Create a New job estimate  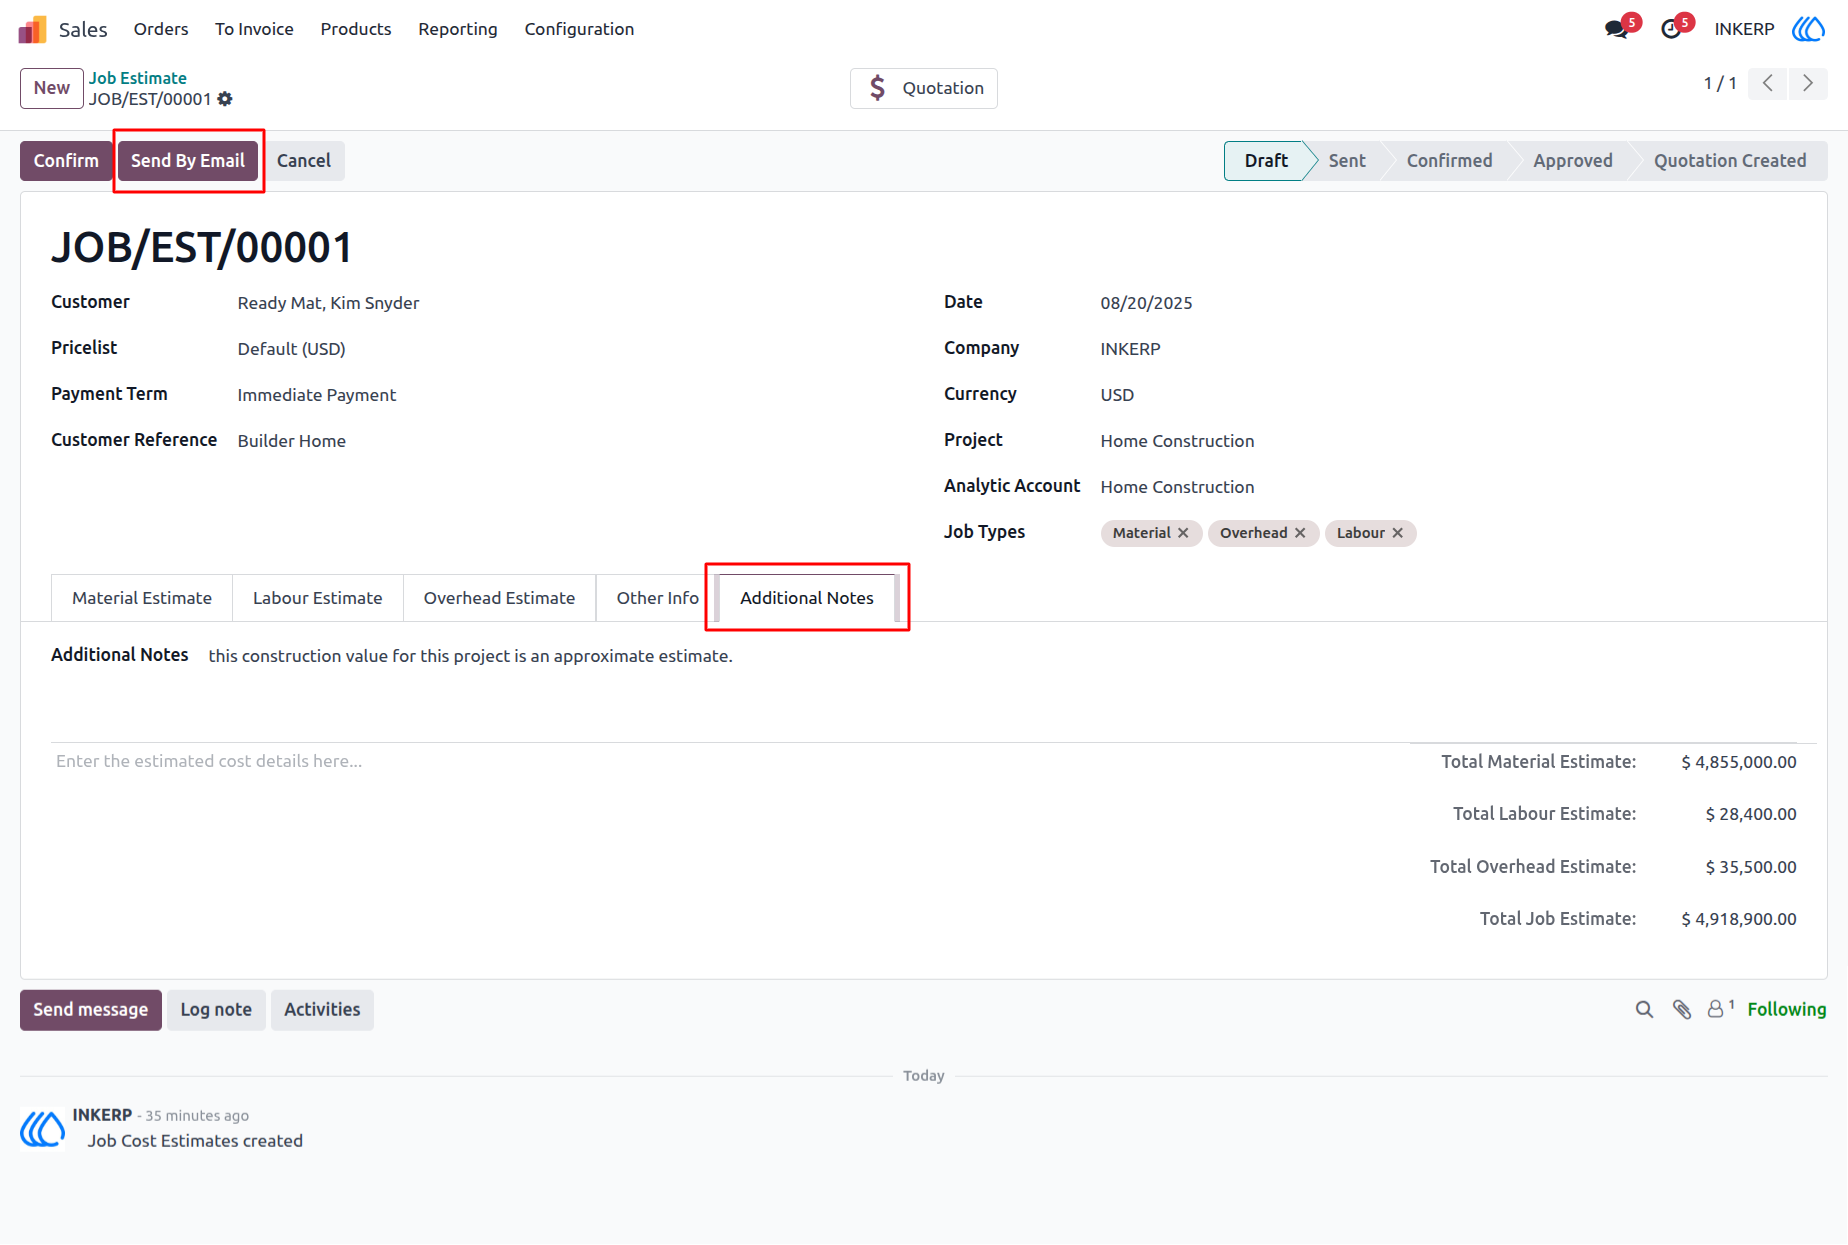(52, 88)
